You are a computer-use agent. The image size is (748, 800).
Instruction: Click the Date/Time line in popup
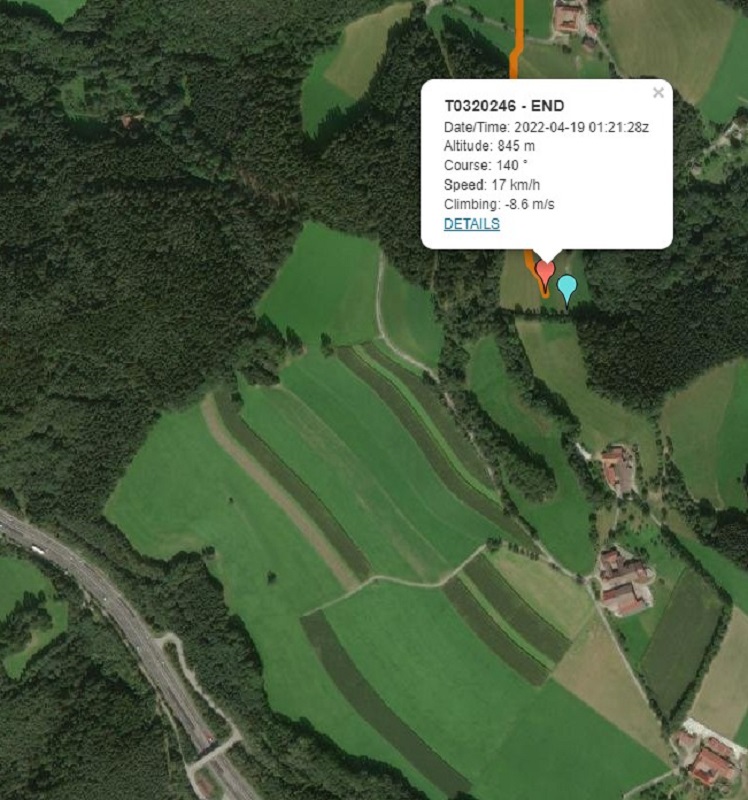[546, 127]
